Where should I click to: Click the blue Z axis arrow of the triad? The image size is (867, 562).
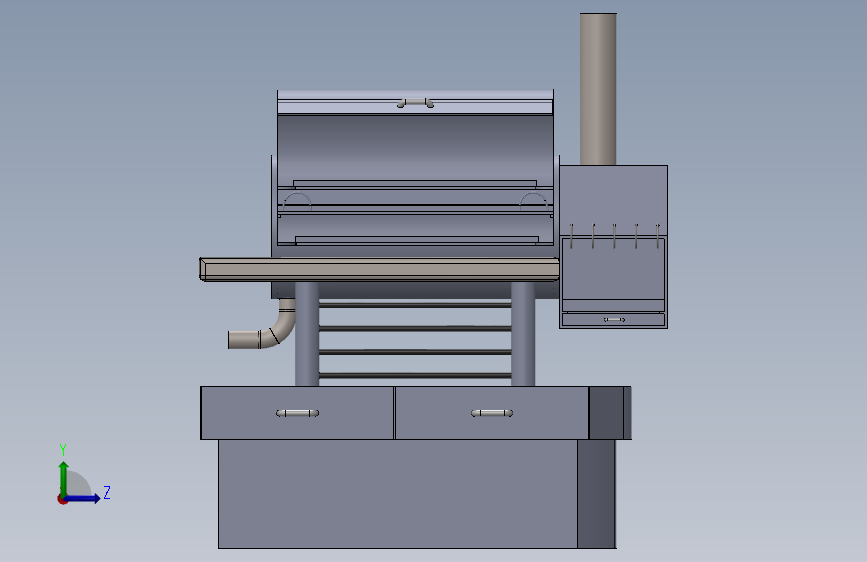[x=84, y=498]
